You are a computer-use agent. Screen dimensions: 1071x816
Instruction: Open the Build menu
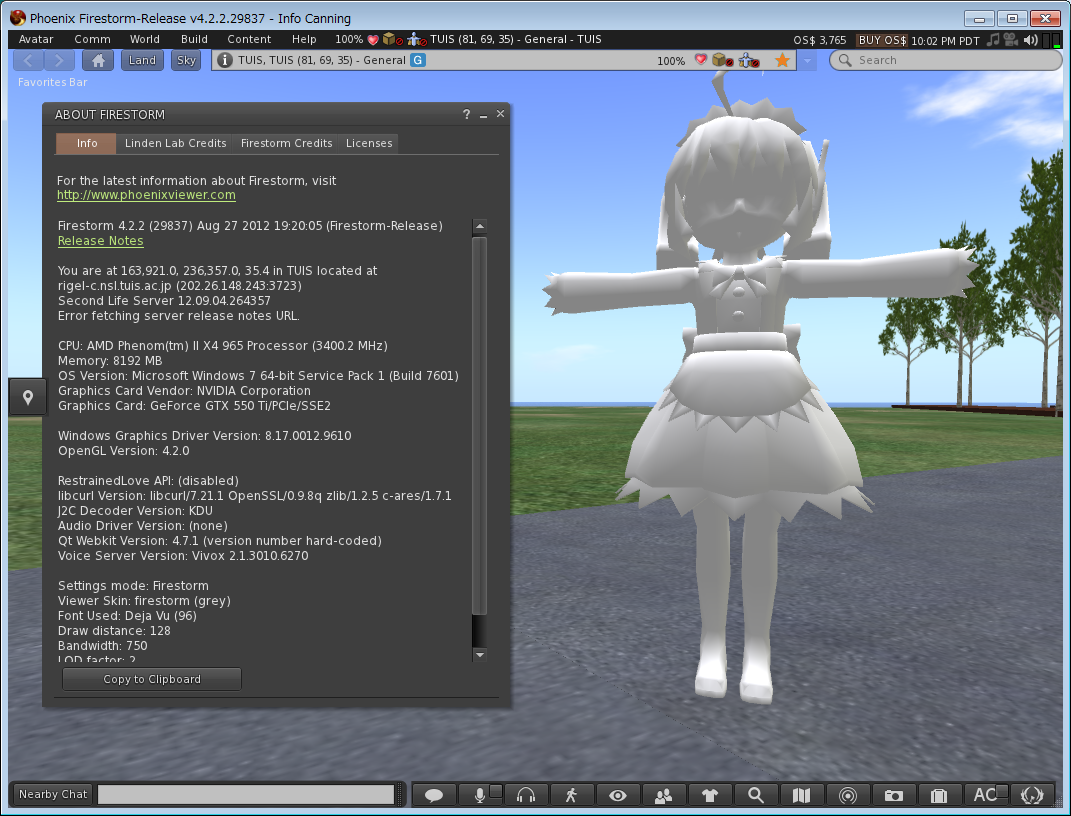[194, 40]
